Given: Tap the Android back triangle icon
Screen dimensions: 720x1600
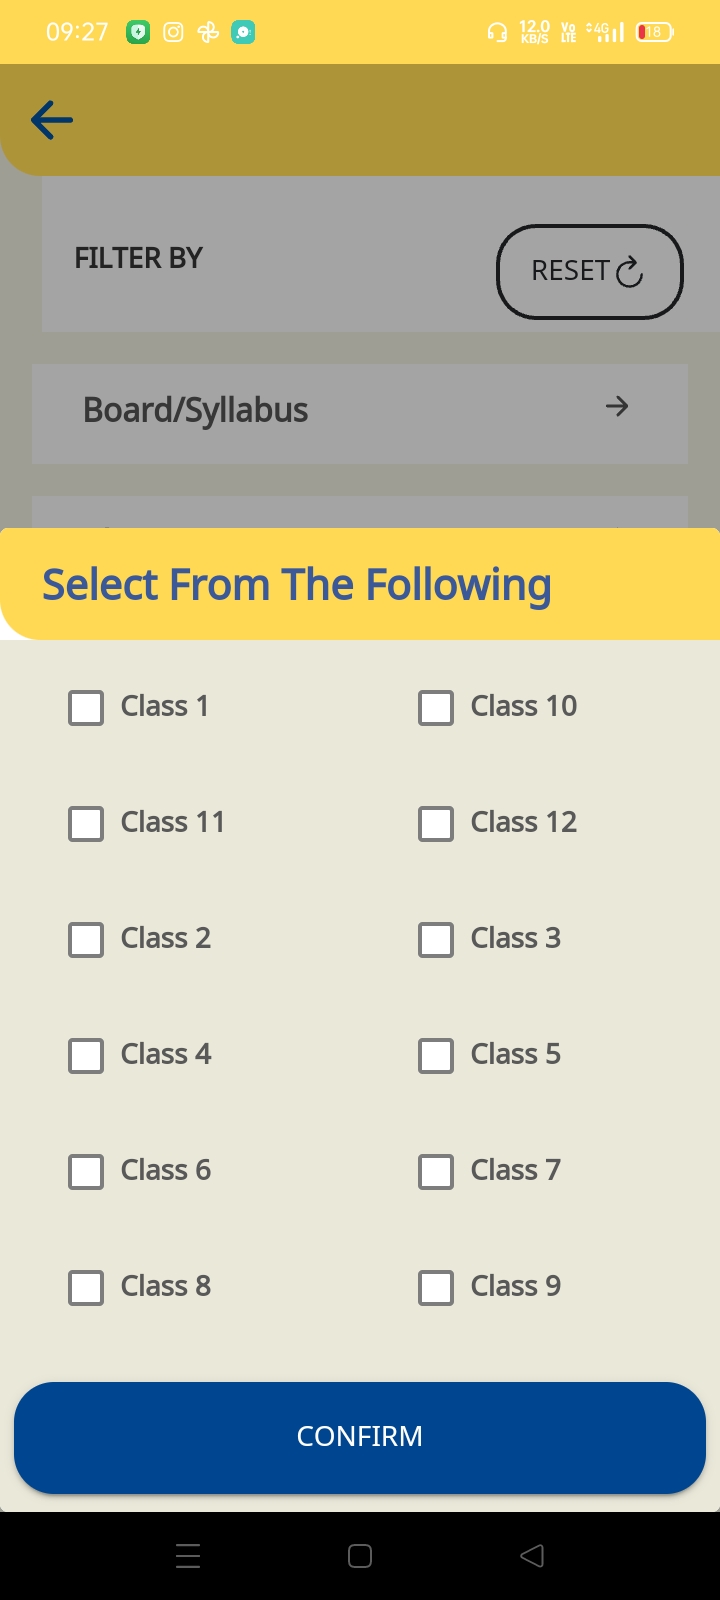Looking at the screenshot, I should (532, 1556).
